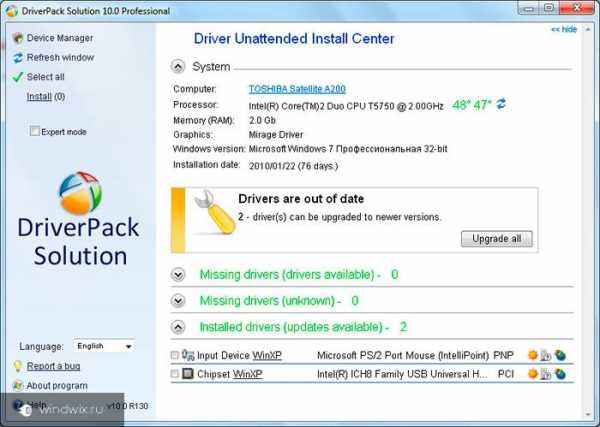Viewport: 600px width, 427px height.
Task: Click the 2.0 Gb memory value
Action: click(x=262, y=121)
